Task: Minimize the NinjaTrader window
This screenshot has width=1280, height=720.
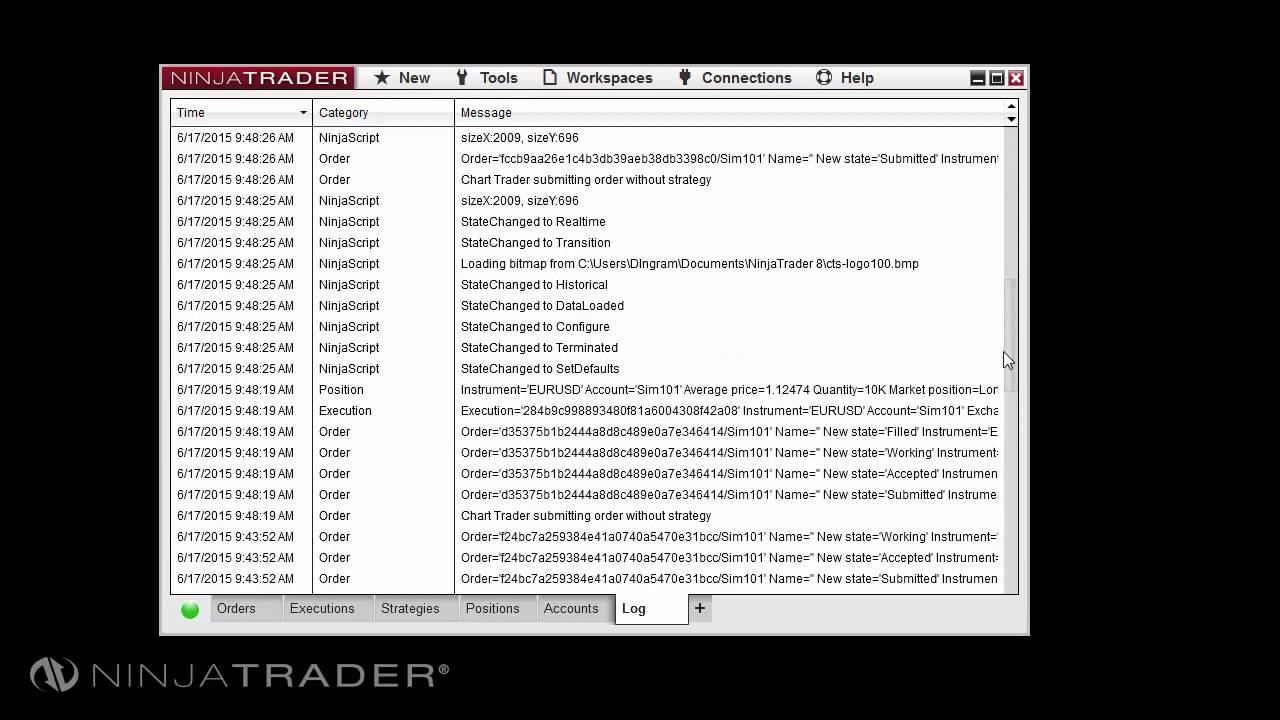Action: (x=978, y=78)
